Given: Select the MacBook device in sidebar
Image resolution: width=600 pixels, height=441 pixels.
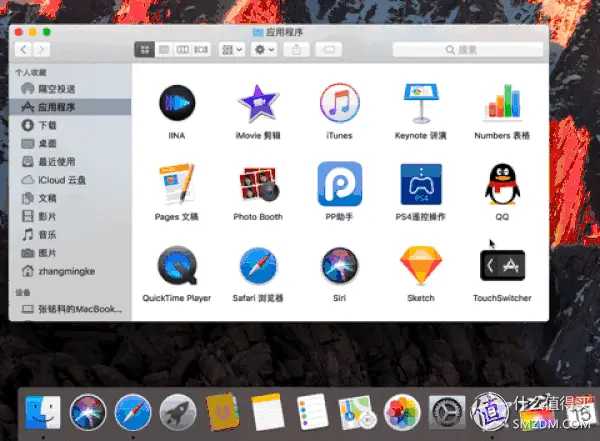Looking at the screenshot, I should click(70, 309).
